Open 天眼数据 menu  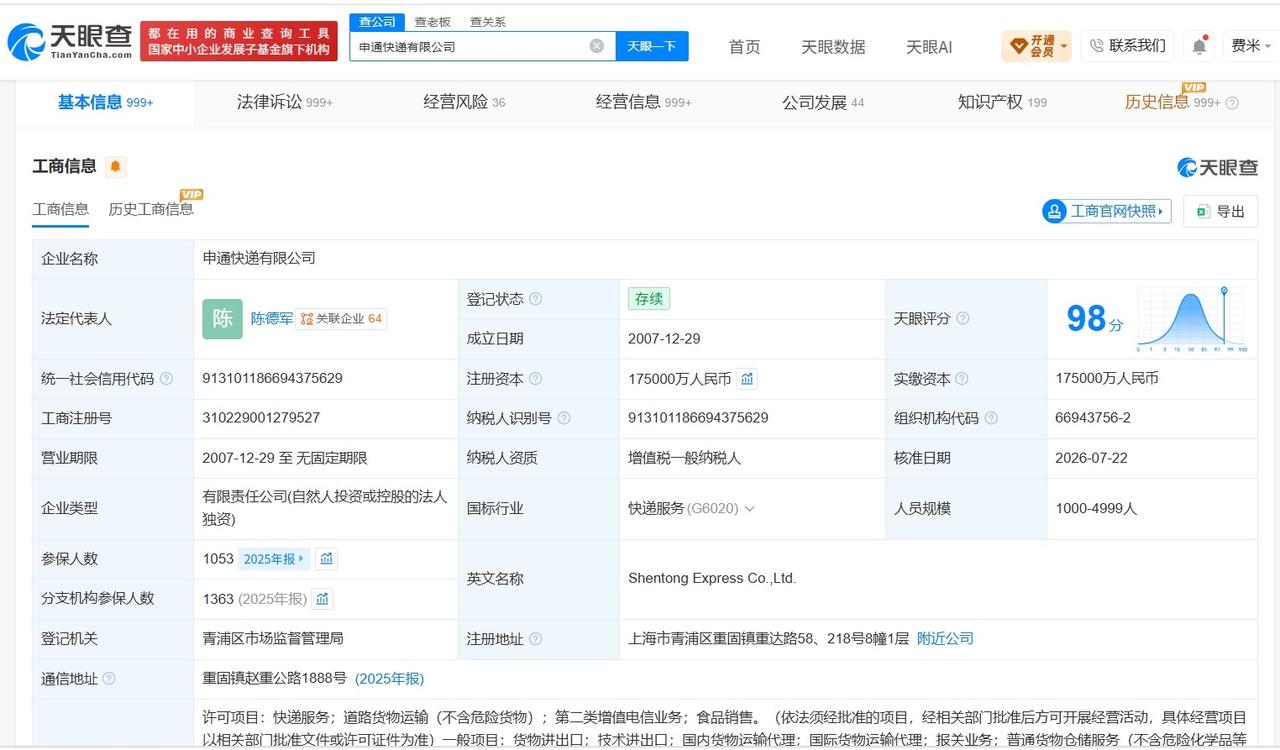(833, 47)
